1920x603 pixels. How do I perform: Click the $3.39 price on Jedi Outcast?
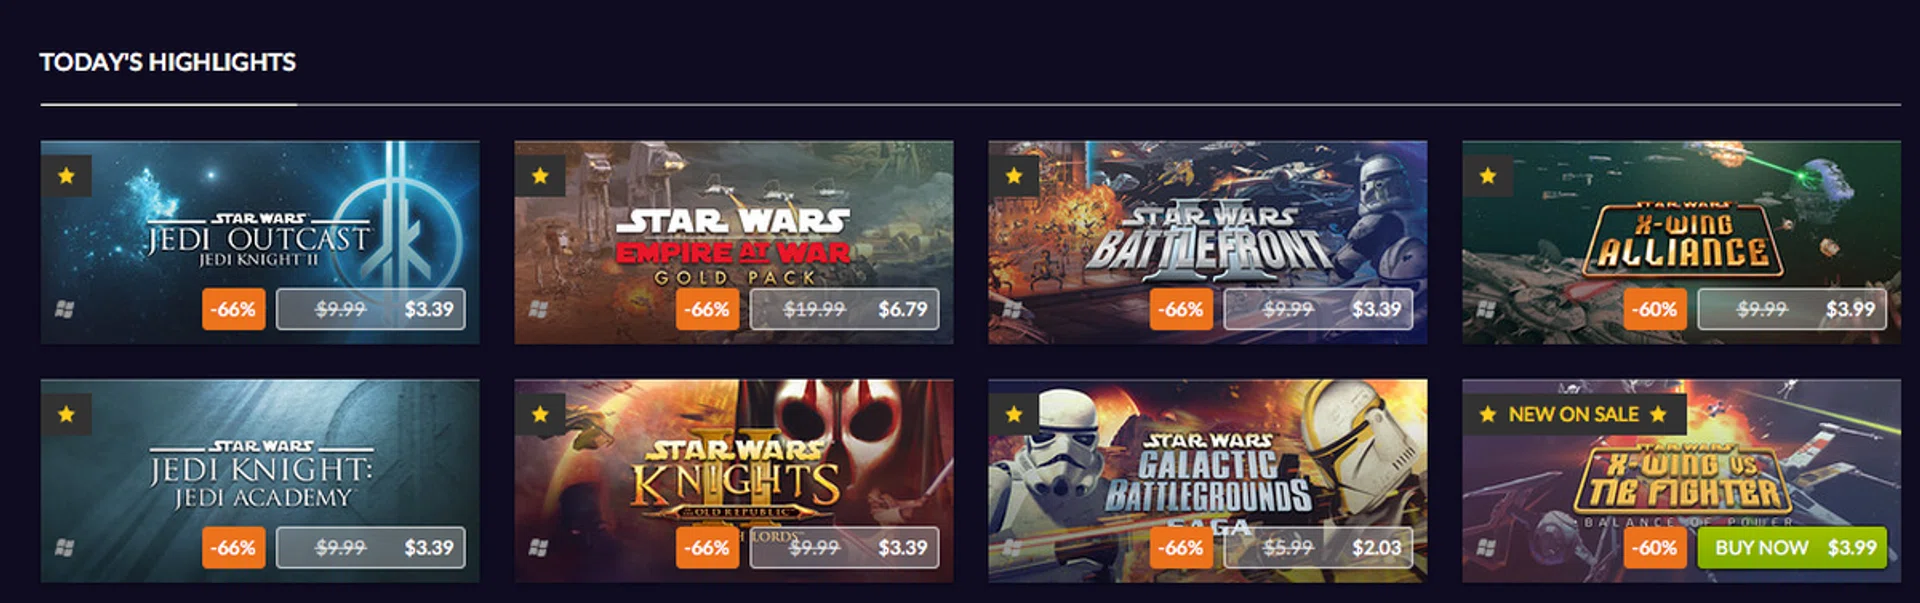tap(429, 309)
